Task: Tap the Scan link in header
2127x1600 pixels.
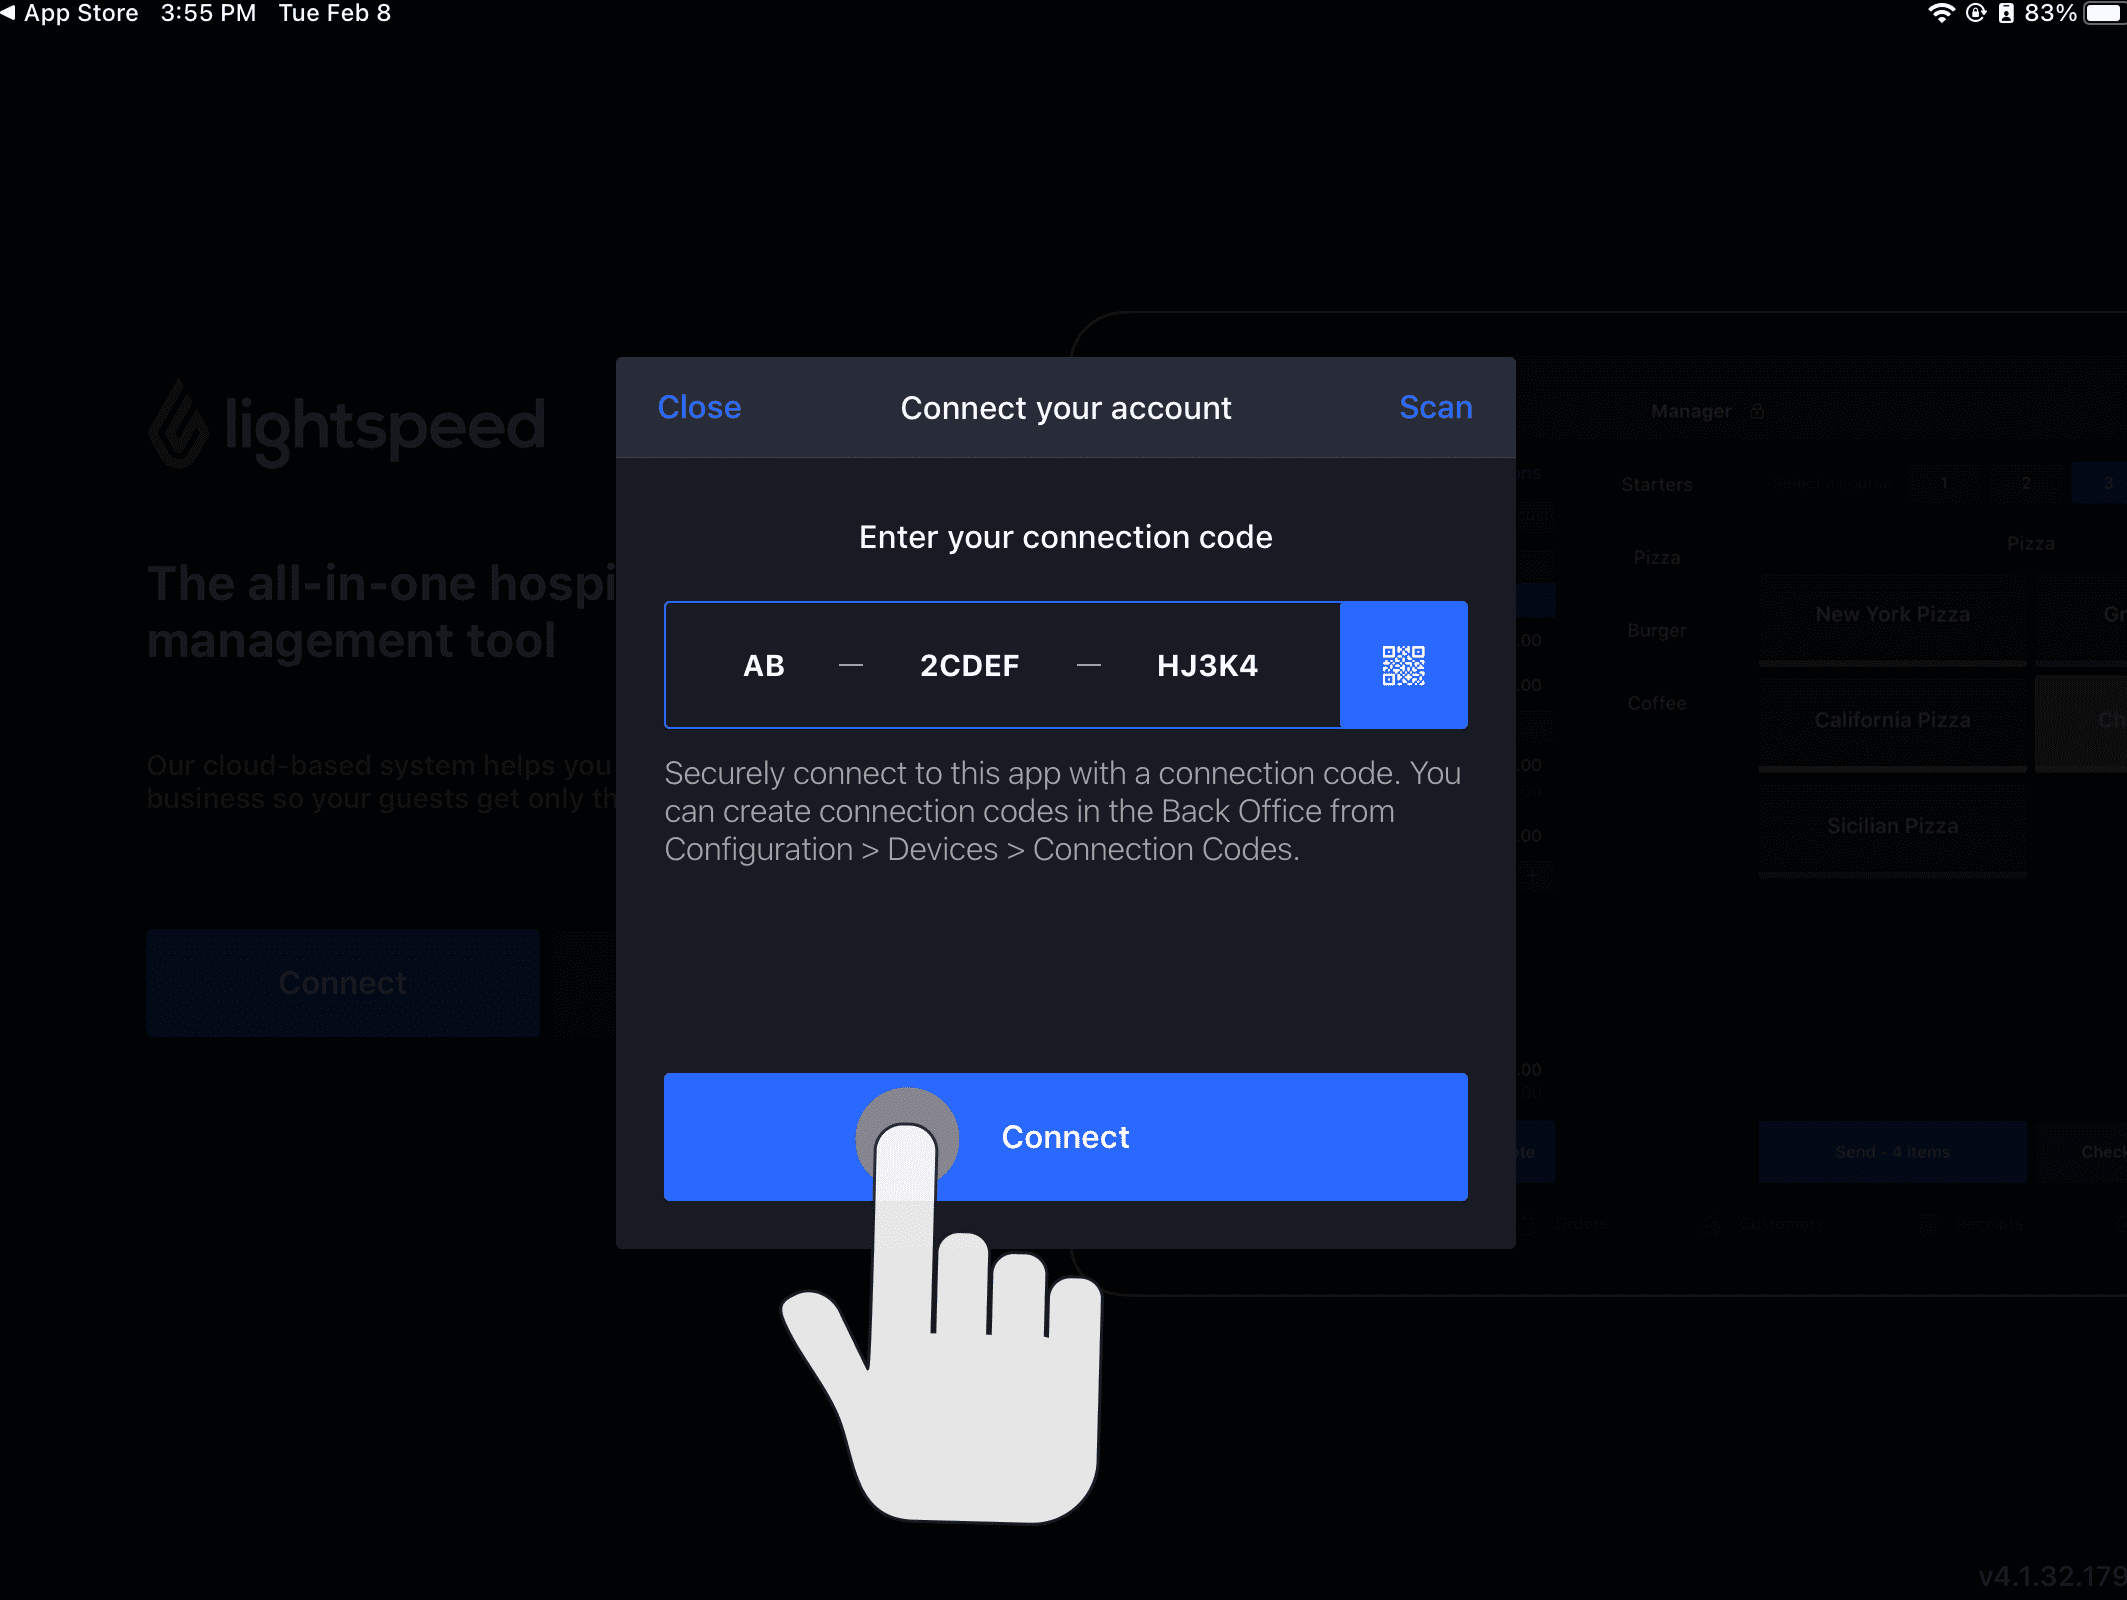Action: (x=1435, y=408)
